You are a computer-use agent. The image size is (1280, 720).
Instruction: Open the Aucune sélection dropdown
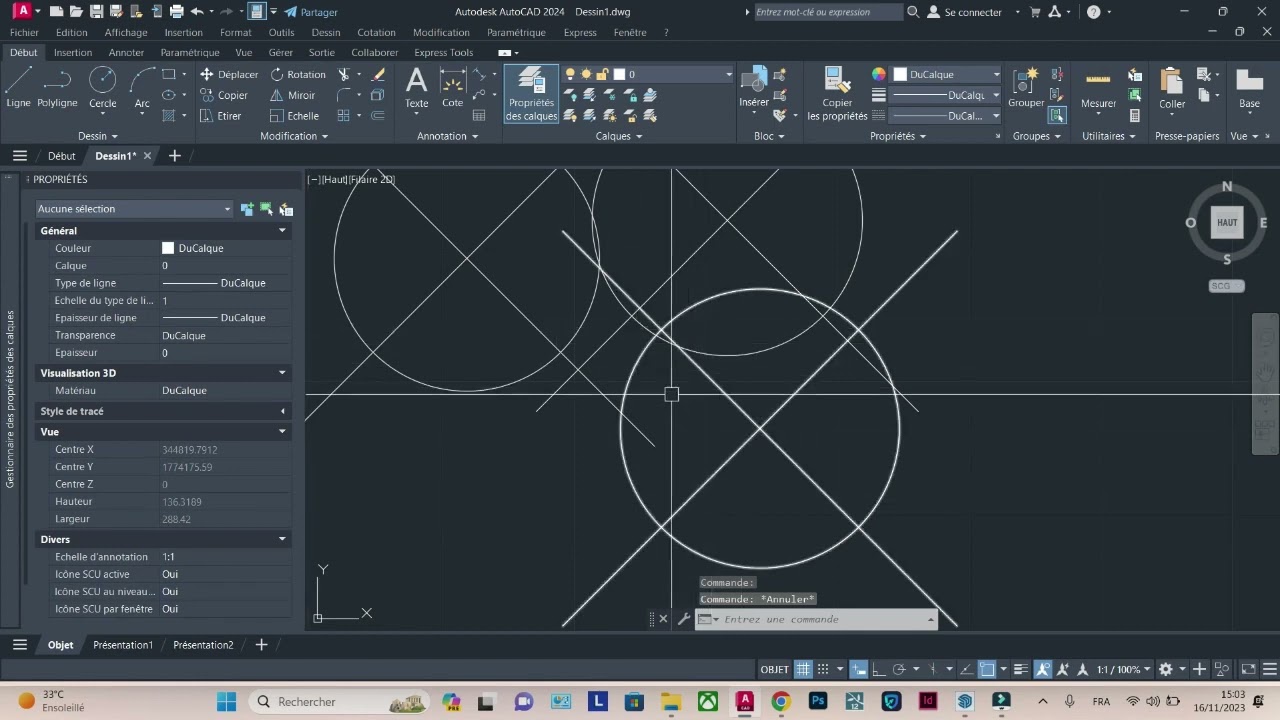(134, 209)
